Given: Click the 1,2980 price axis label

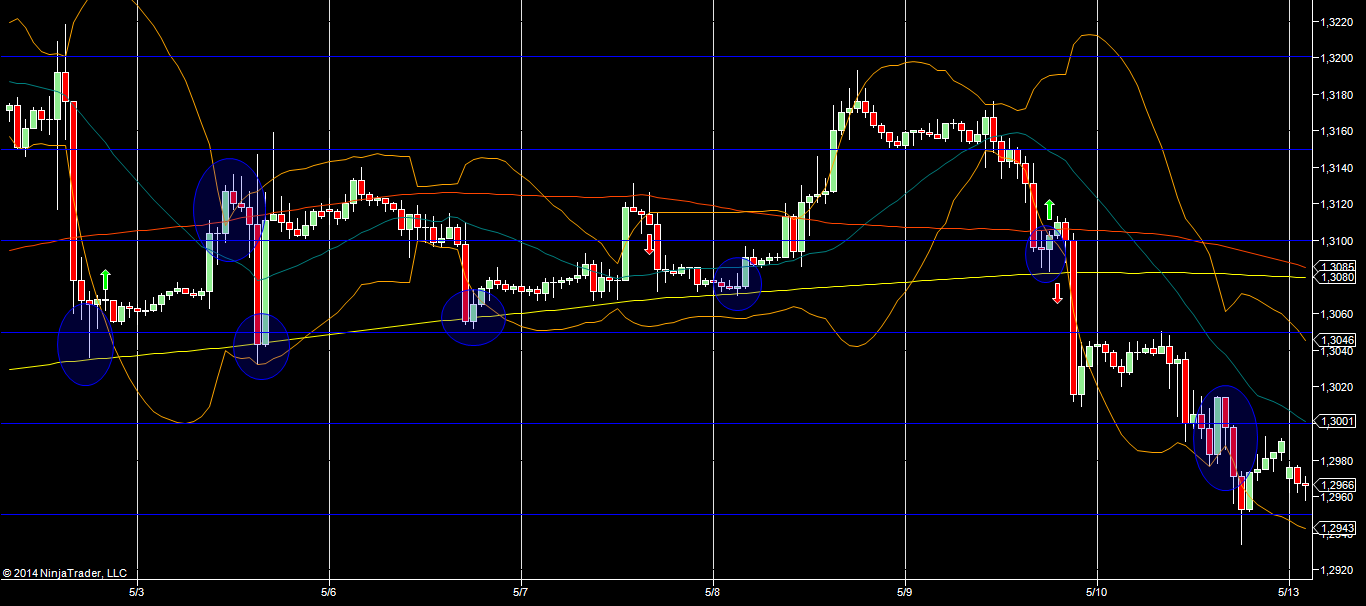Looking at the screenshot, I should (1338, 460).
